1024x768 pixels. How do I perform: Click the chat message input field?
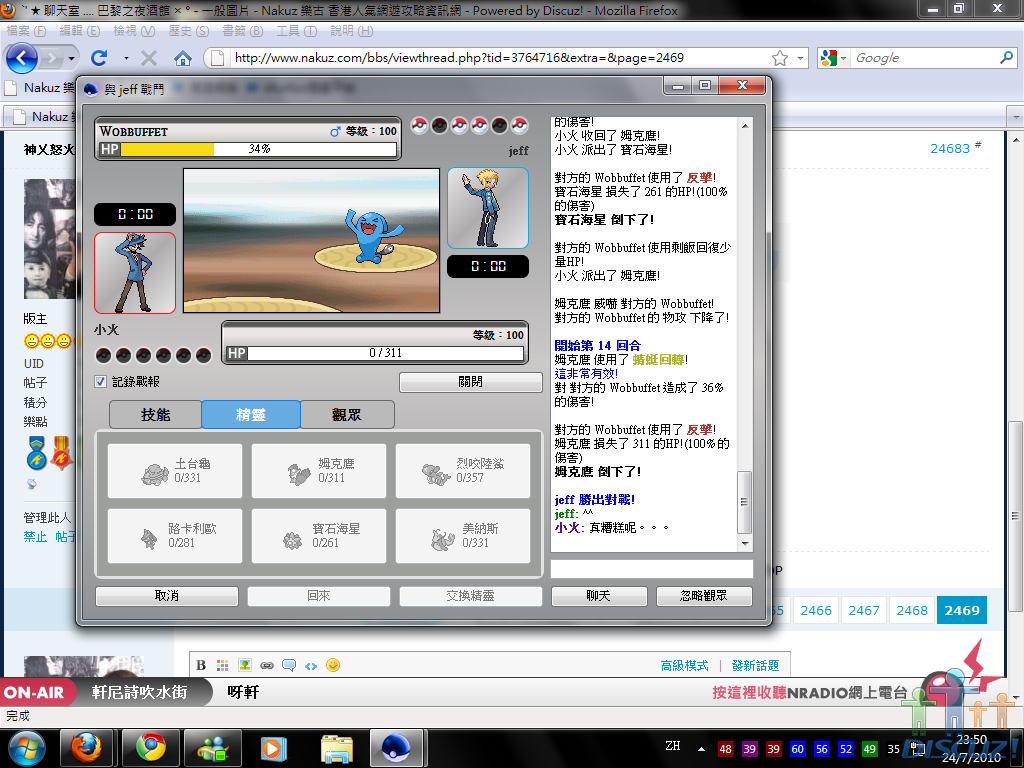point(652,569)
